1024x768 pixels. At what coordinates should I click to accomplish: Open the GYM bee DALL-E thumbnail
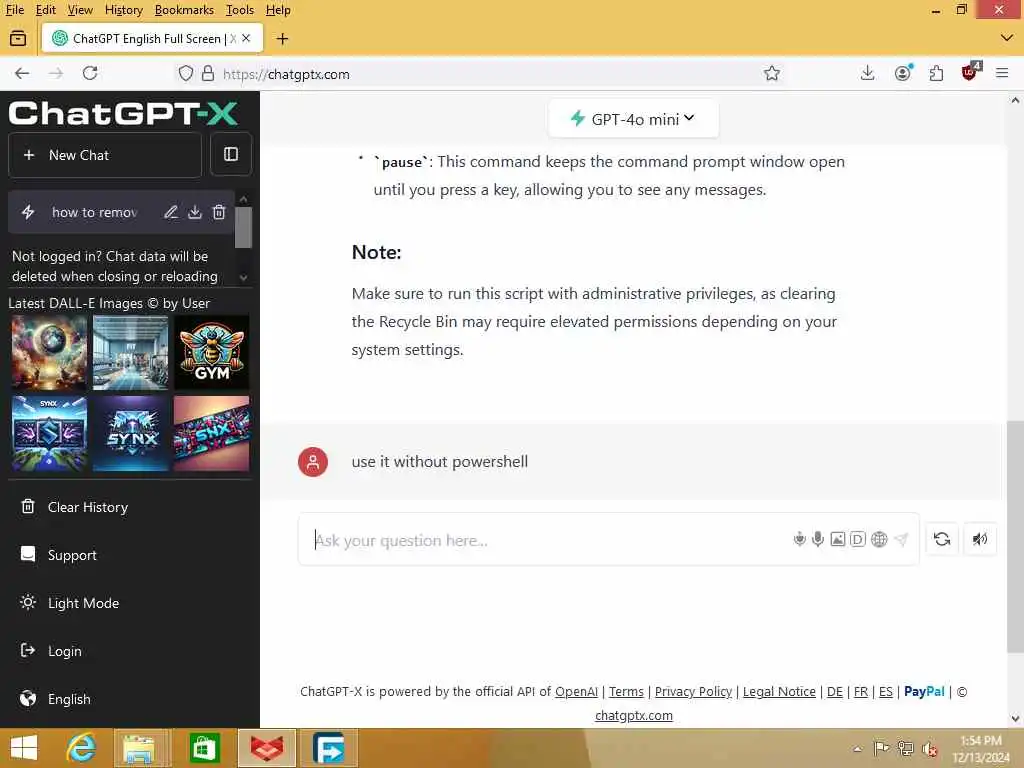coord(212,353)
